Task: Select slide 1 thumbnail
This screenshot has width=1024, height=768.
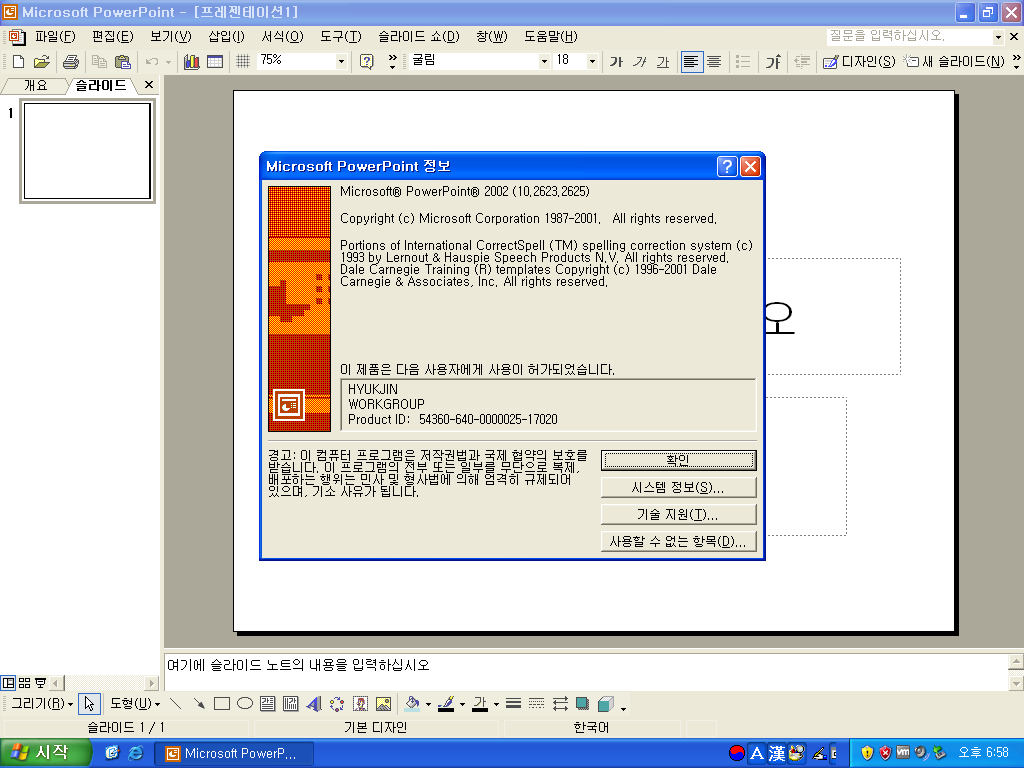Action: [88, 151]
